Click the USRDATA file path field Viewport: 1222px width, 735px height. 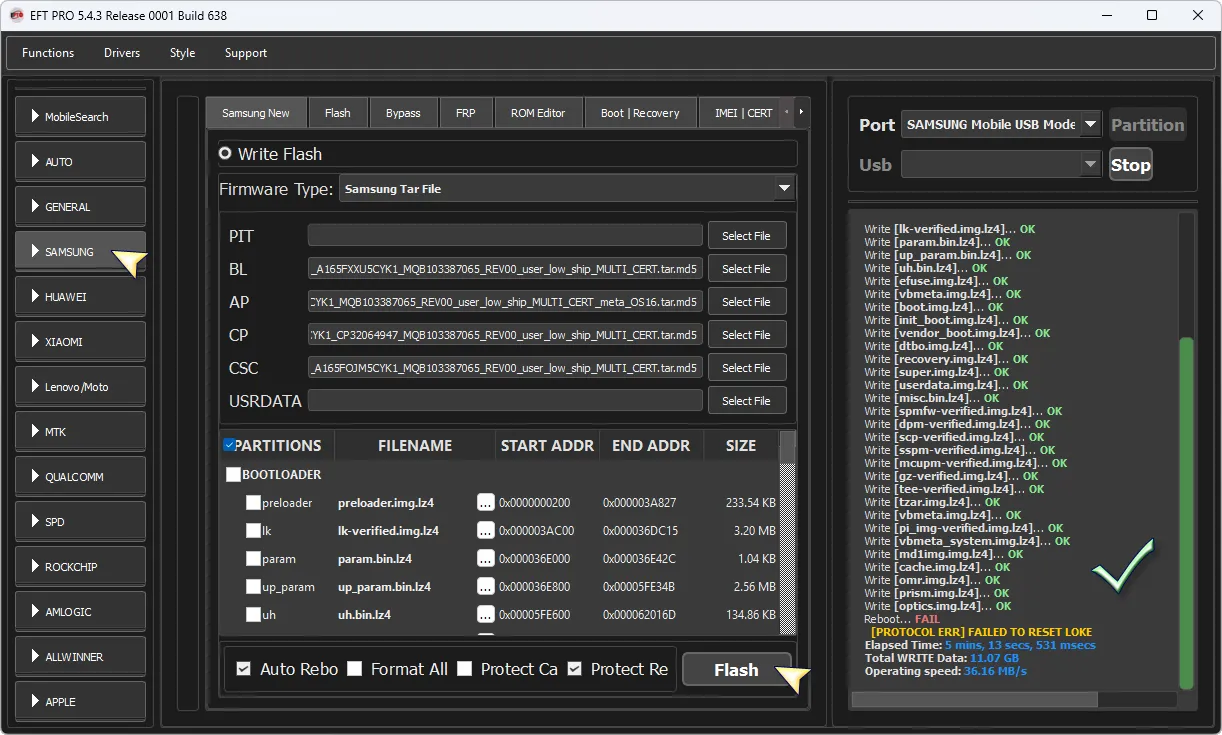(x=505, y=401)
